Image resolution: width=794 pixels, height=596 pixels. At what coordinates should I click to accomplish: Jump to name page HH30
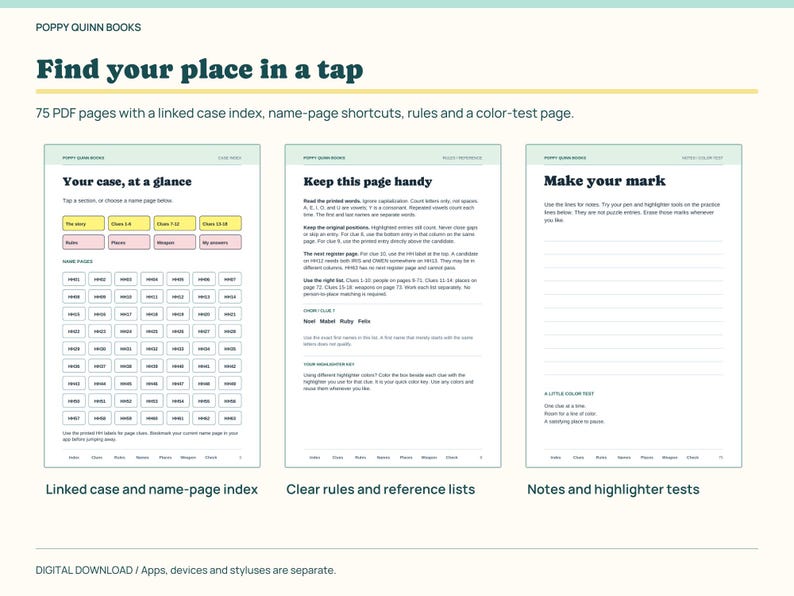click(100, 349)
